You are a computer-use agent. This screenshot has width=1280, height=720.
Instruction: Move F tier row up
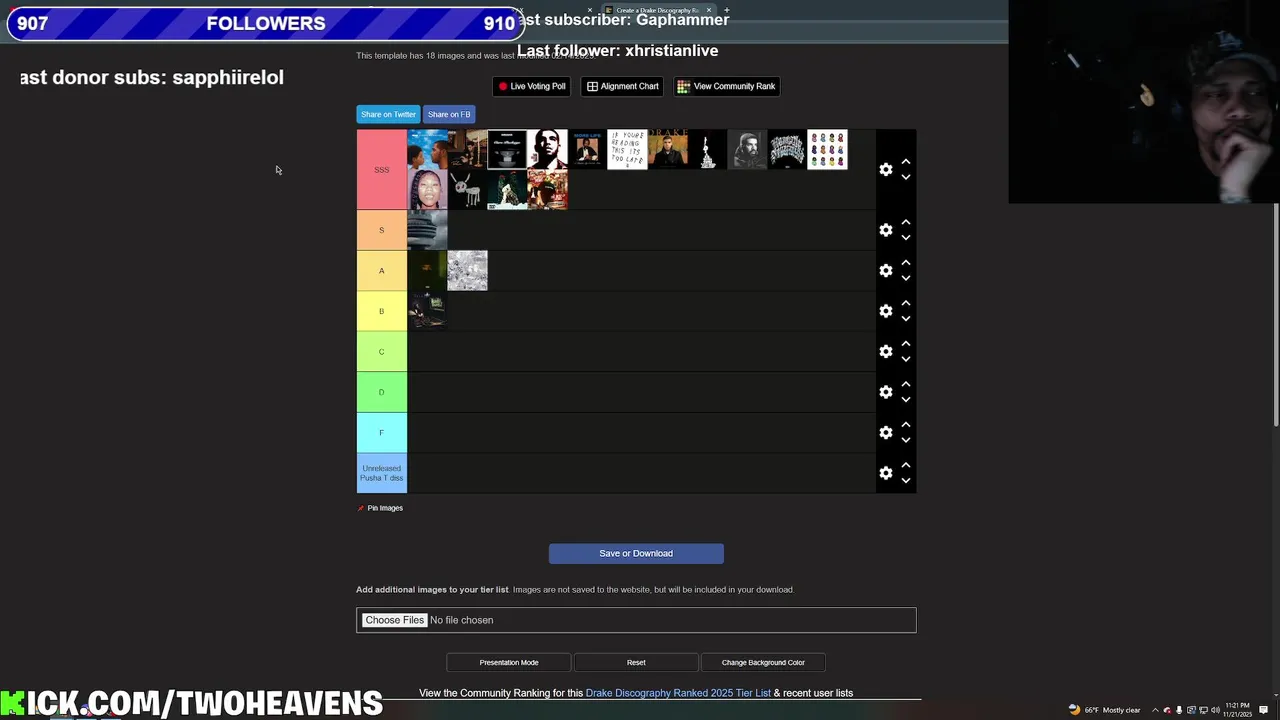click(905, 424)
